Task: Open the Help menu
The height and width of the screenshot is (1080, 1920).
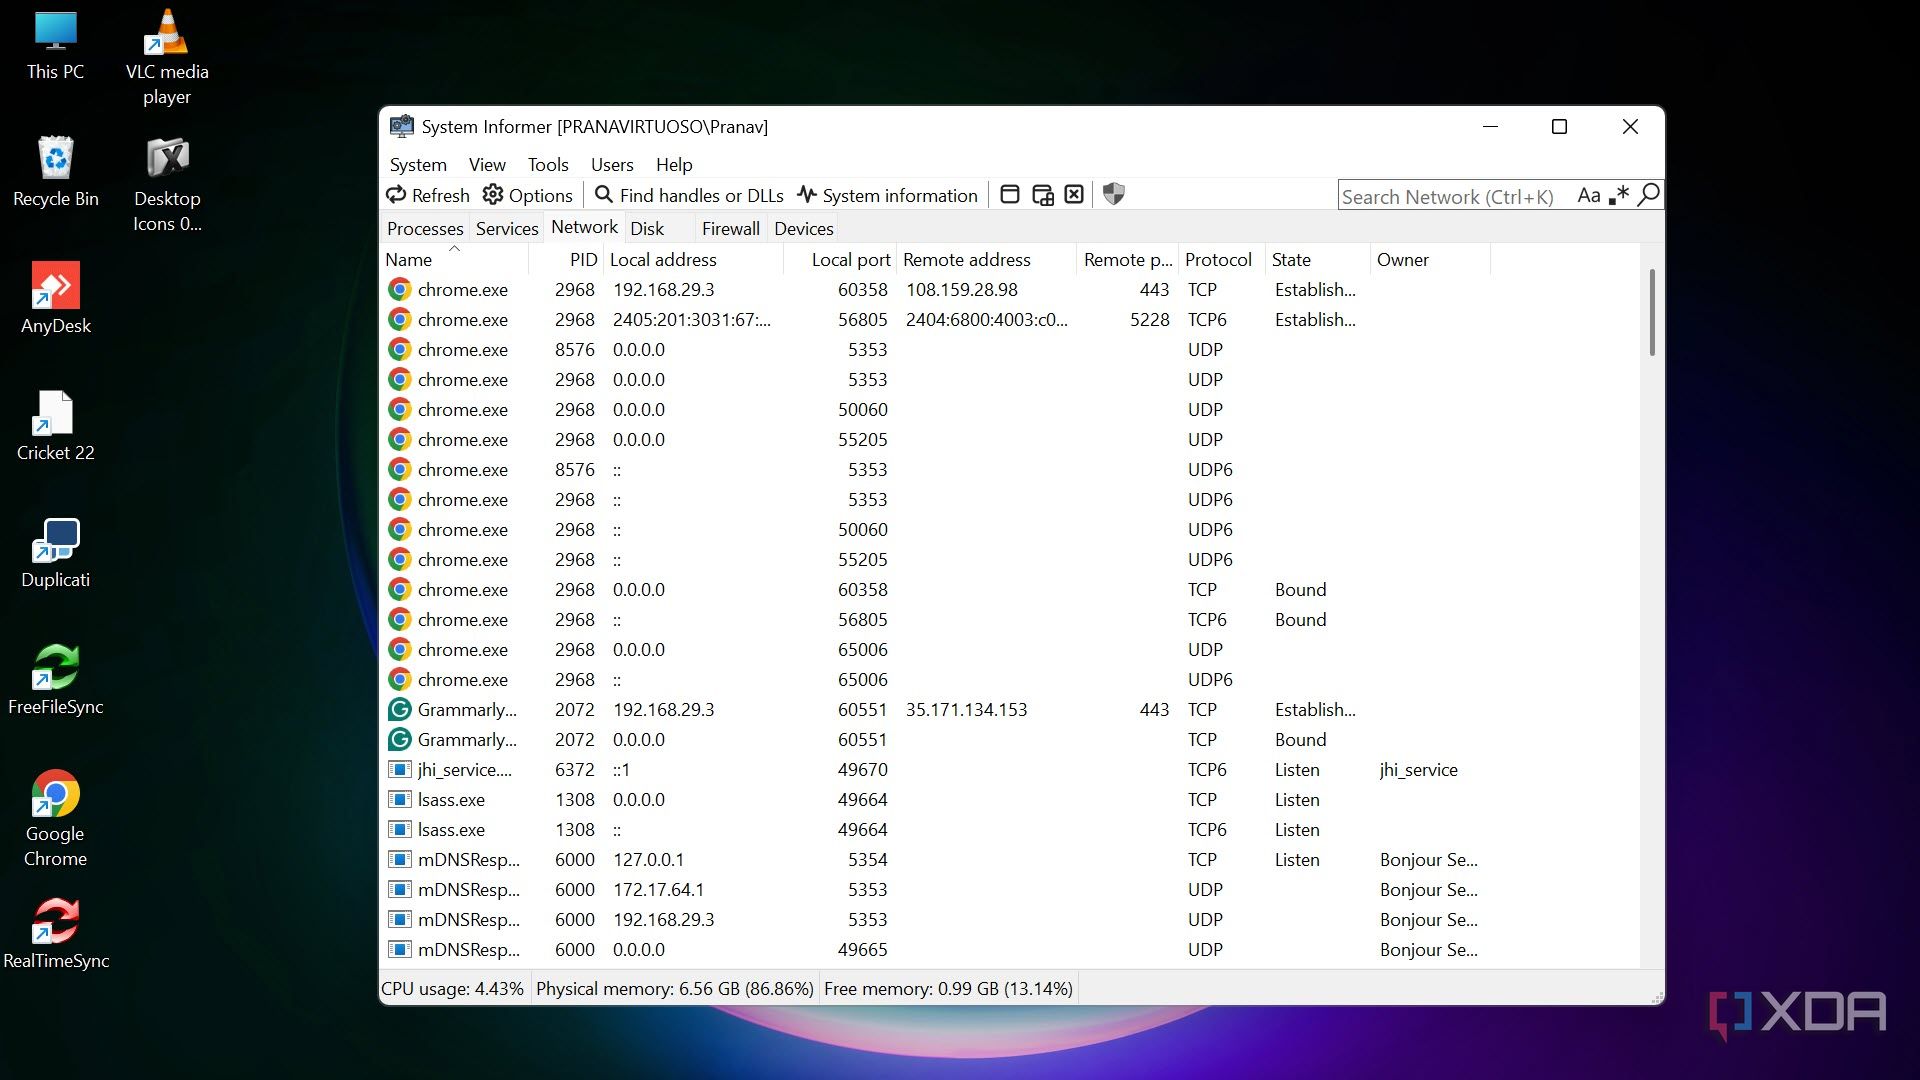Action: pos(674,165)
